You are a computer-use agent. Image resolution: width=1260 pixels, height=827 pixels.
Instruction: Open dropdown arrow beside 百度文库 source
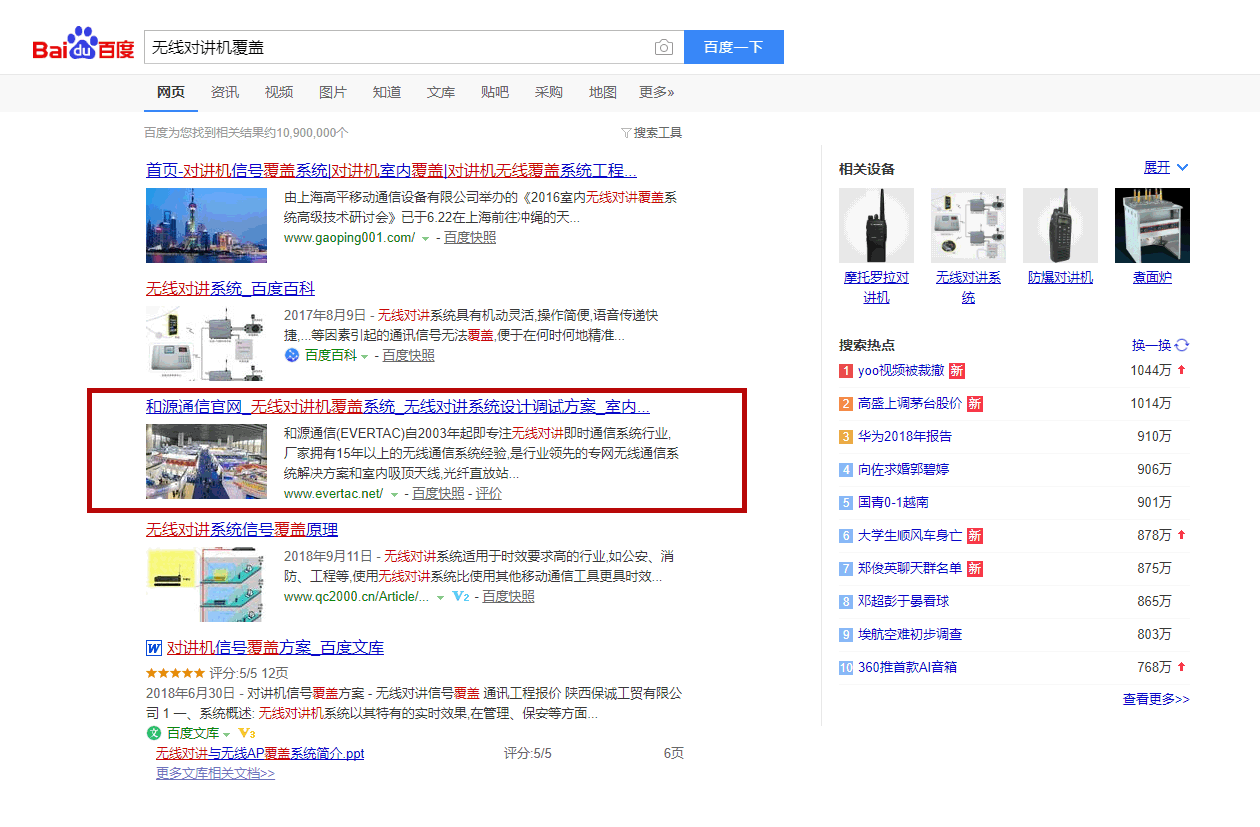point(226,734)
